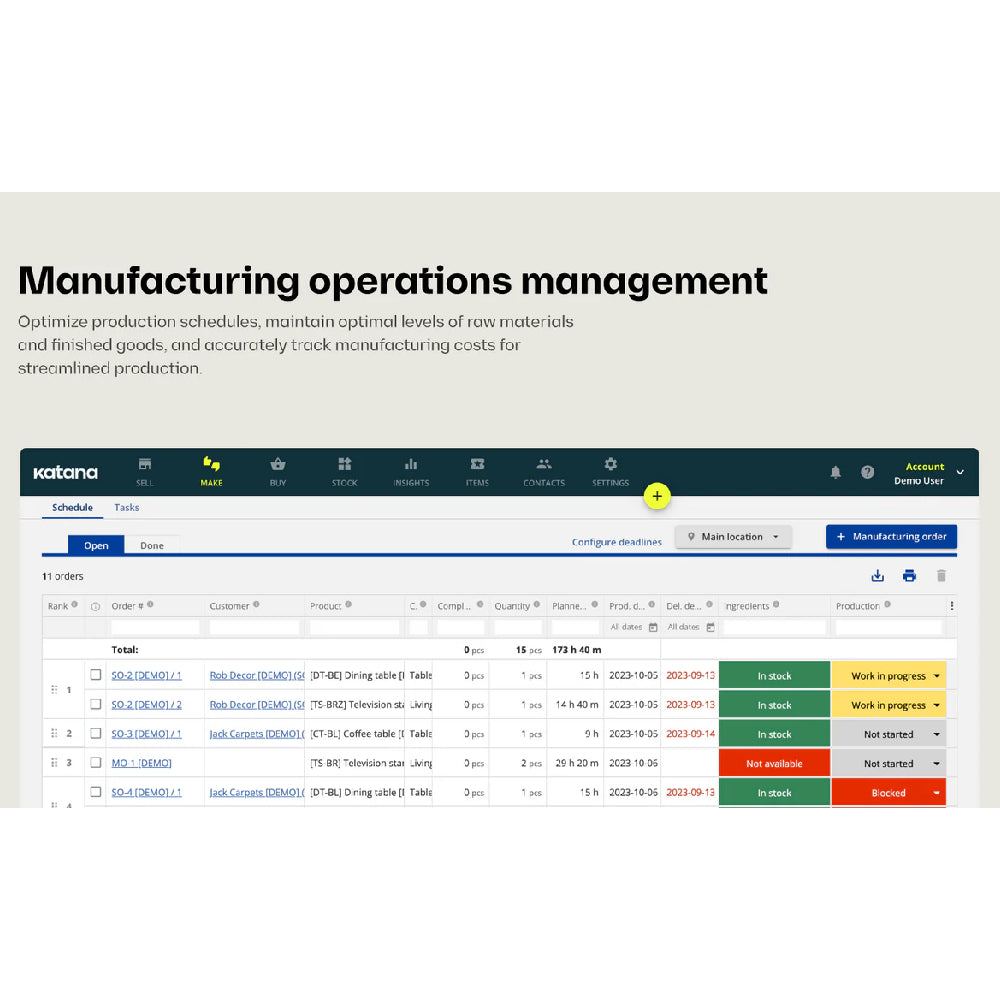This screenshot has width=1000, height=1000.
Task: Open the Make section icon
Action: (211, 464)
